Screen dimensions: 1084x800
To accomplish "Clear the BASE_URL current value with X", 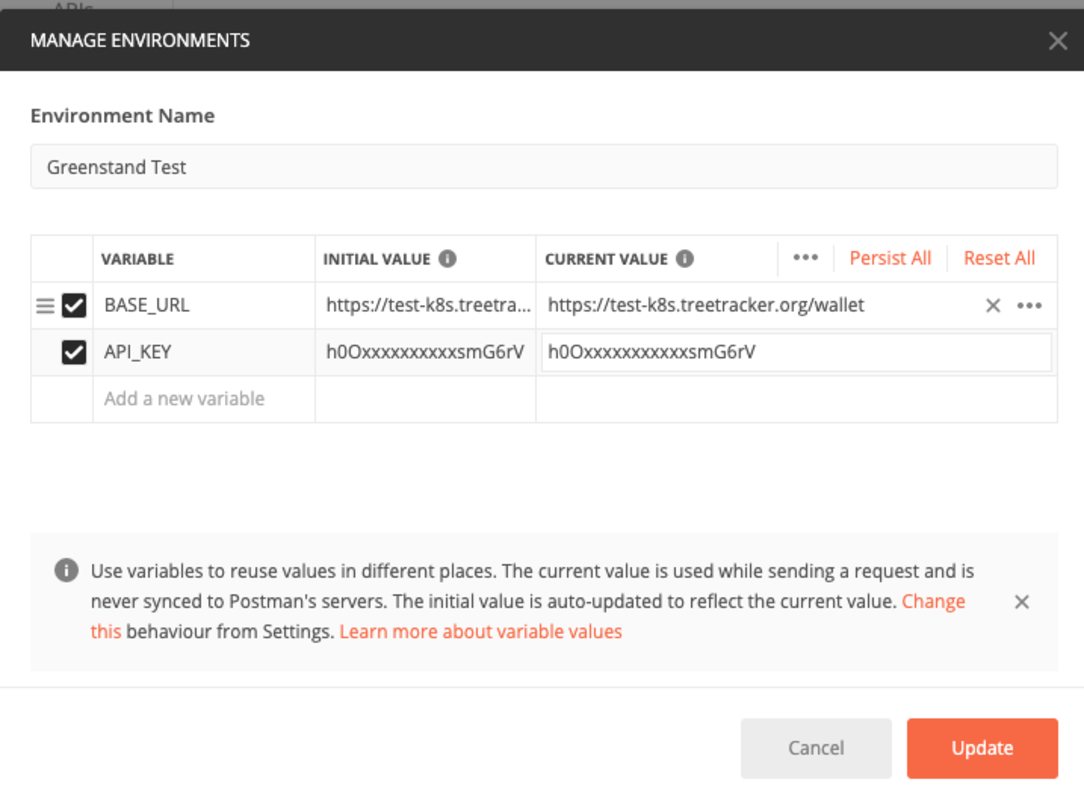I will 993,306.
